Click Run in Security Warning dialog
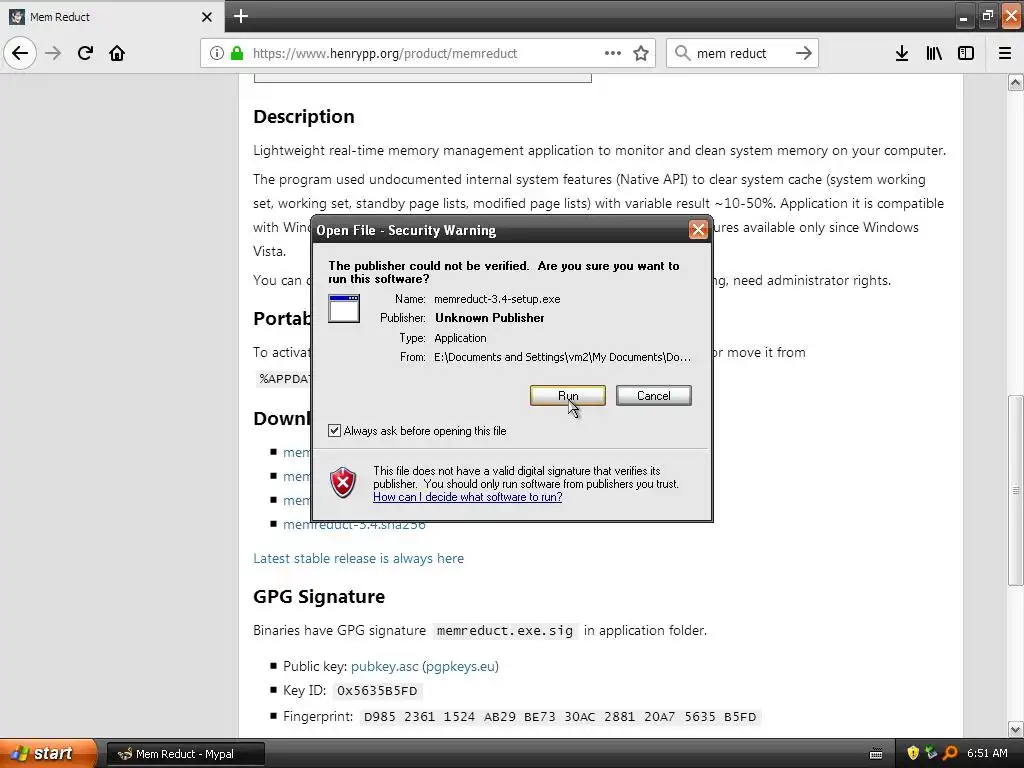1024x768 pixels. [568, 396]
